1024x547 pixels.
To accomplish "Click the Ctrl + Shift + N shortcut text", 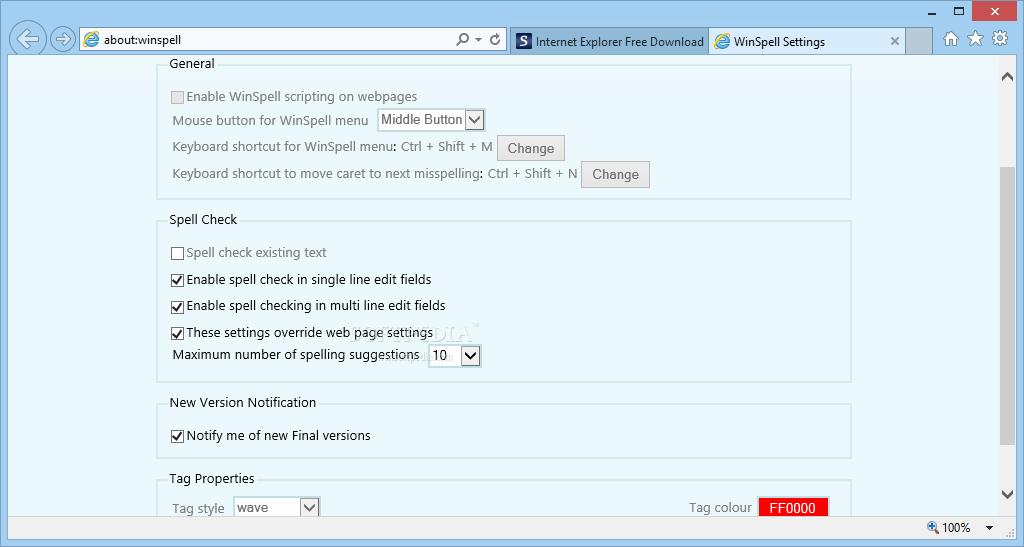I will tap(532, 174).
